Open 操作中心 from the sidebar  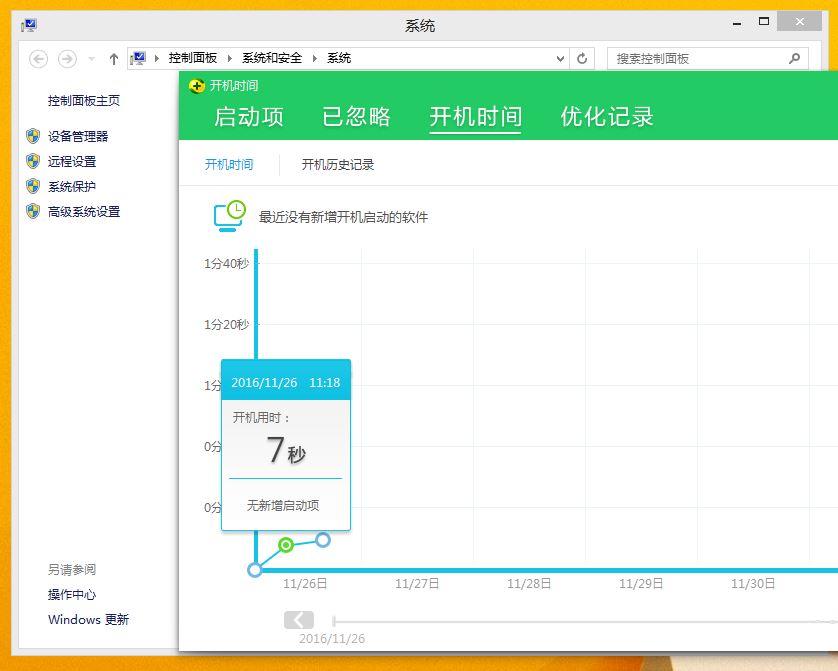click(70, 596)
